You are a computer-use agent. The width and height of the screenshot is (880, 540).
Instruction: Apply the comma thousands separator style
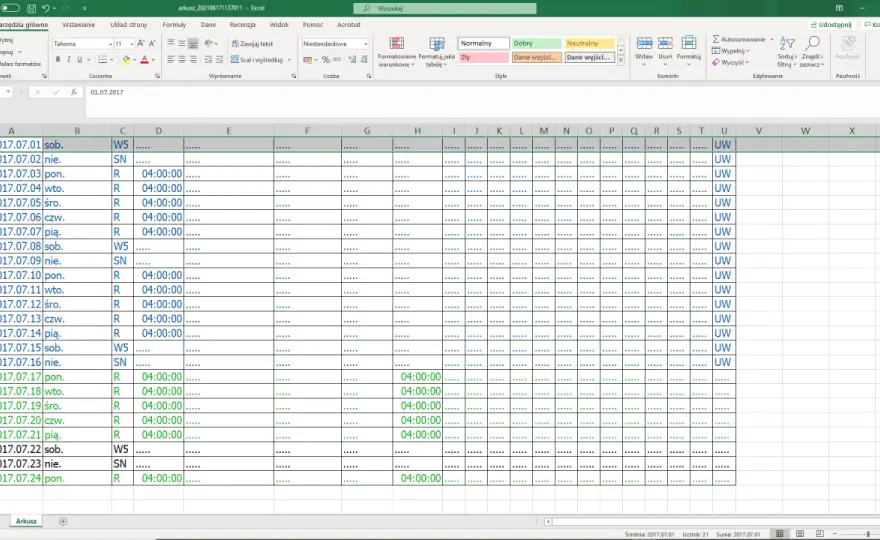[337, 60]
